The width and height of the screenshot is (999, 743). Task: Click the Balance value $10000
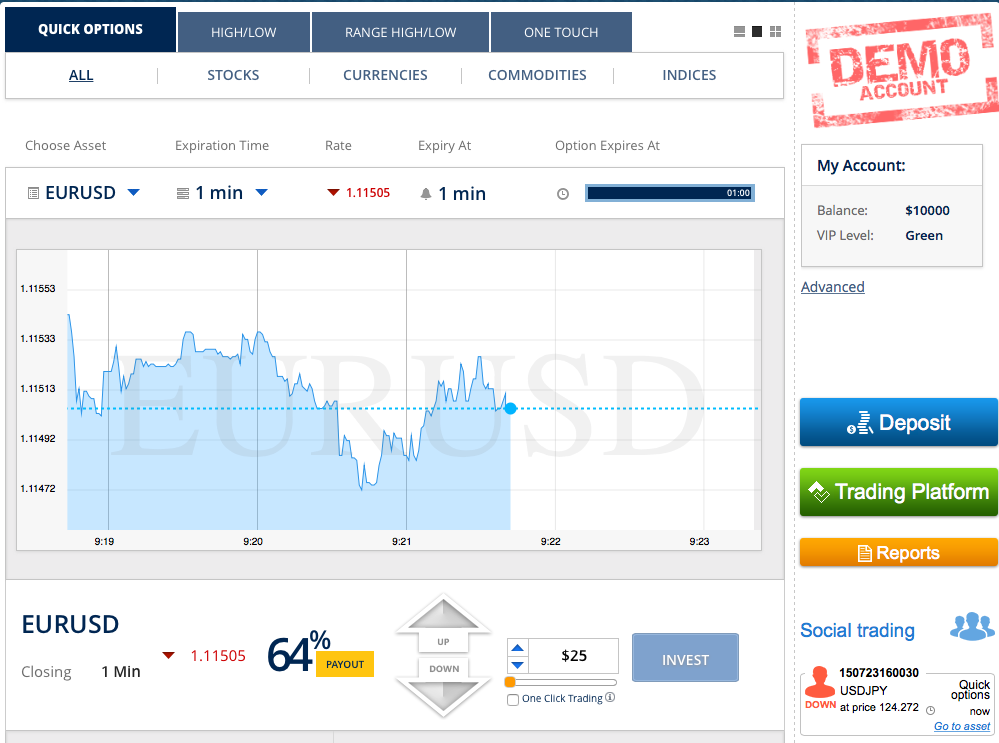click(x=927, y=210)
